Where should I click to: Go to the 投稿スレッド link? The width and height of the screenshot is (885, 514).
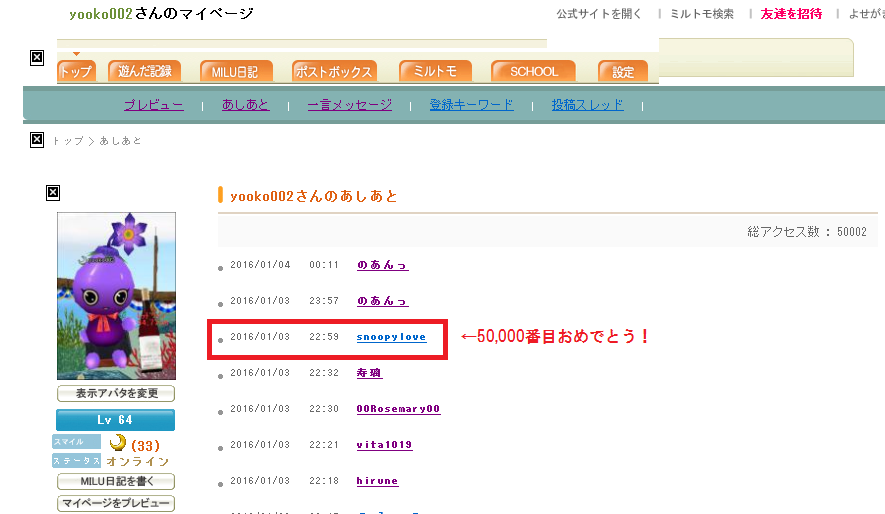(x=587, y=105)
